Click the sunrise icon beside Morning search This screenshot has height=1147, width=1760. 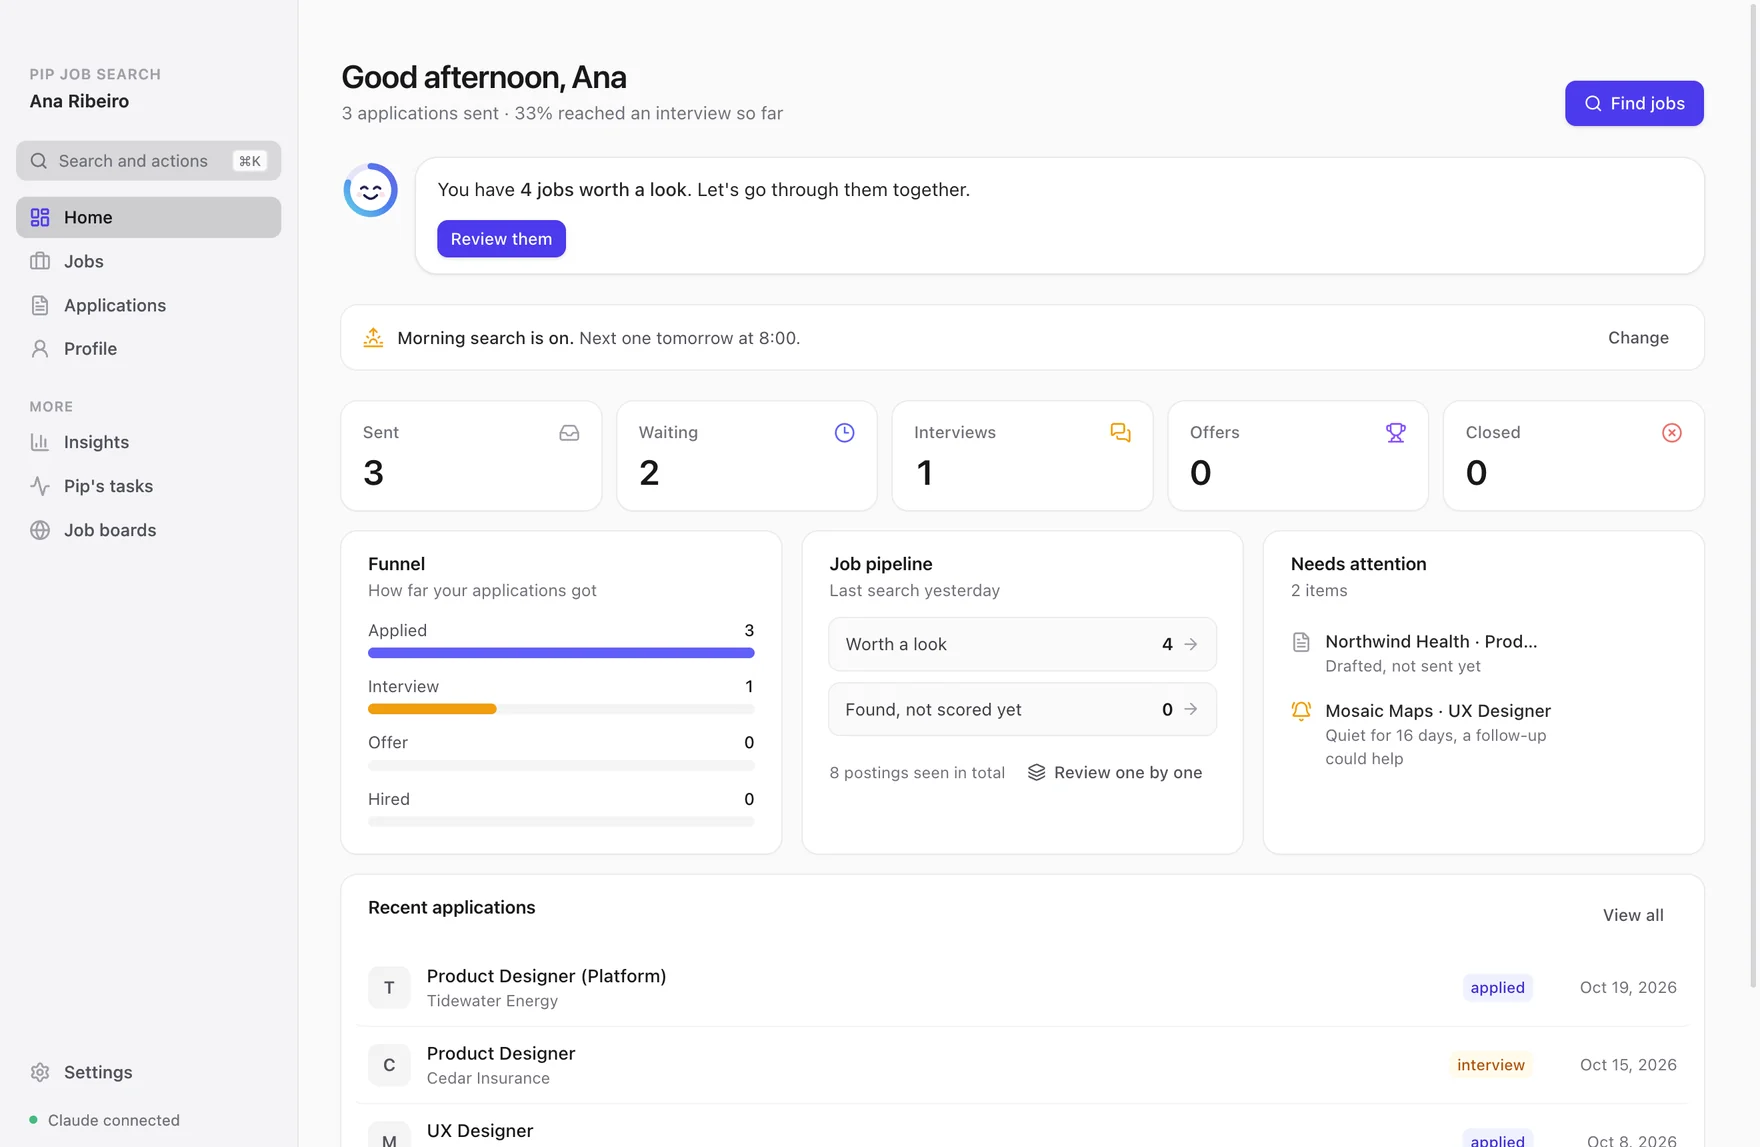[x=373, y=338]
